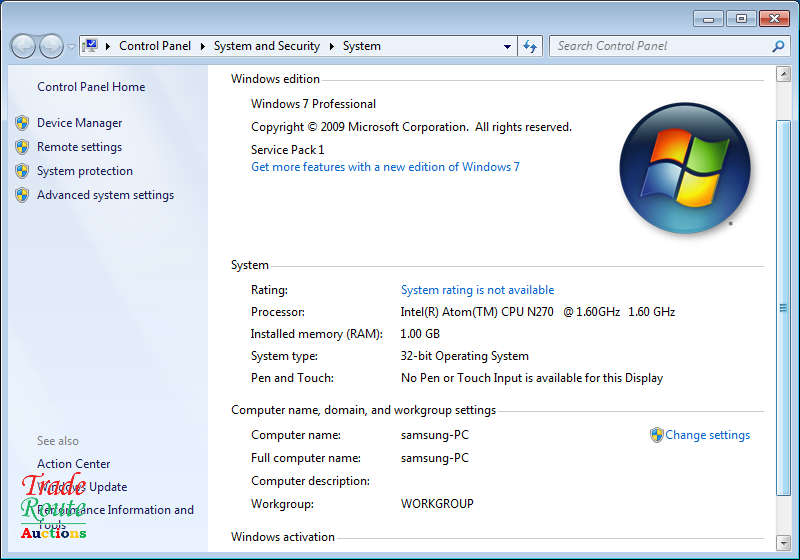Click the Forward navigation arrow button
The height and width of the screenshot is (560, 800).
click(x=51, y=46)
